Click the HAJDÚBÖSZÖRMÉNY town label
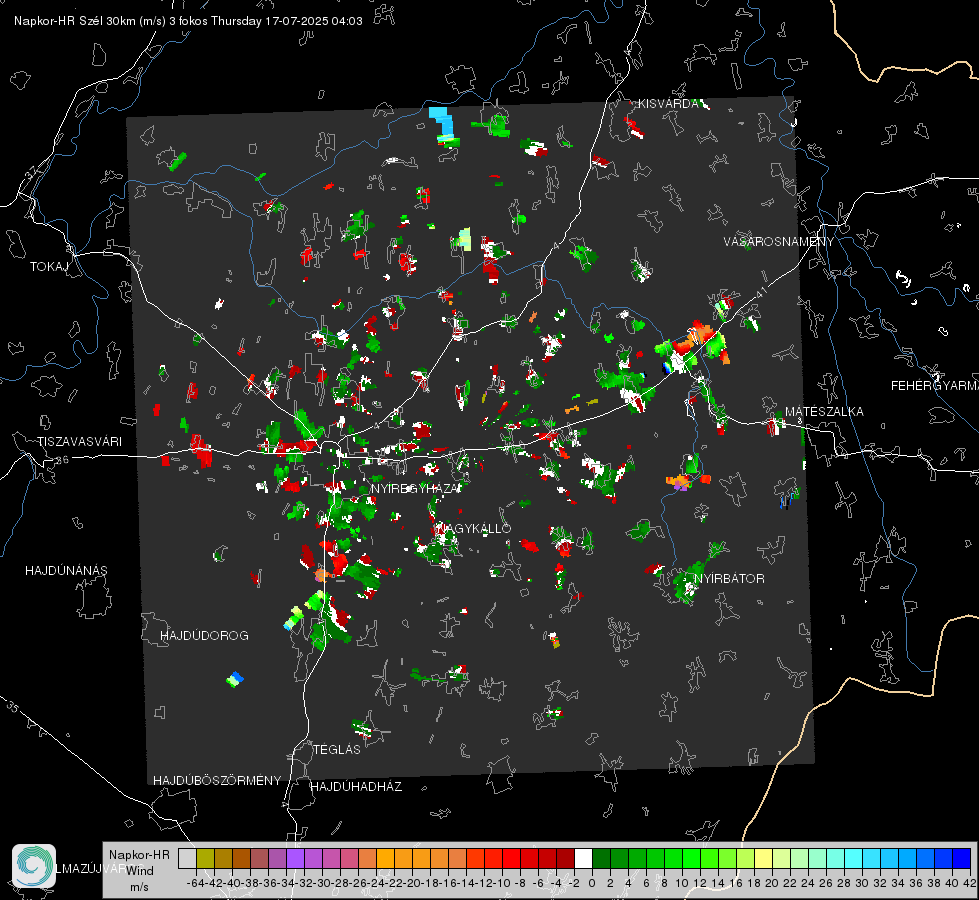 pos(217,781)
